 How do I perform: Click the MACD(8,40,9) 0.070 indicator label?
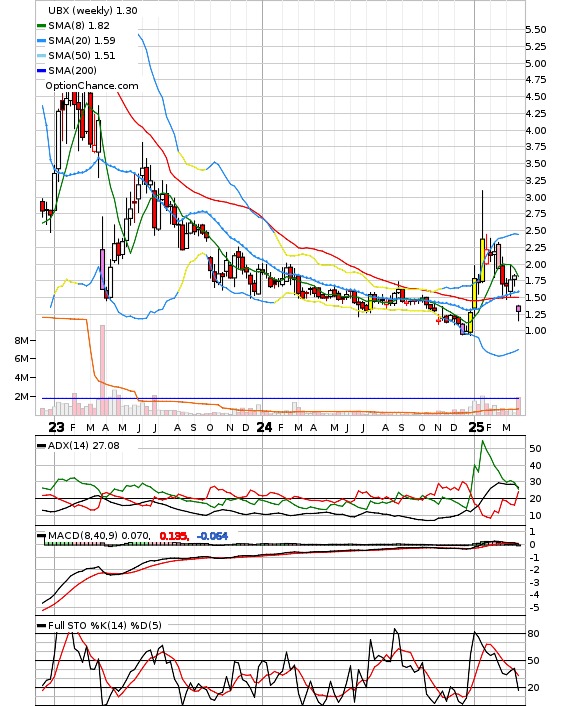pyautogui.click(x=99, y=536)
